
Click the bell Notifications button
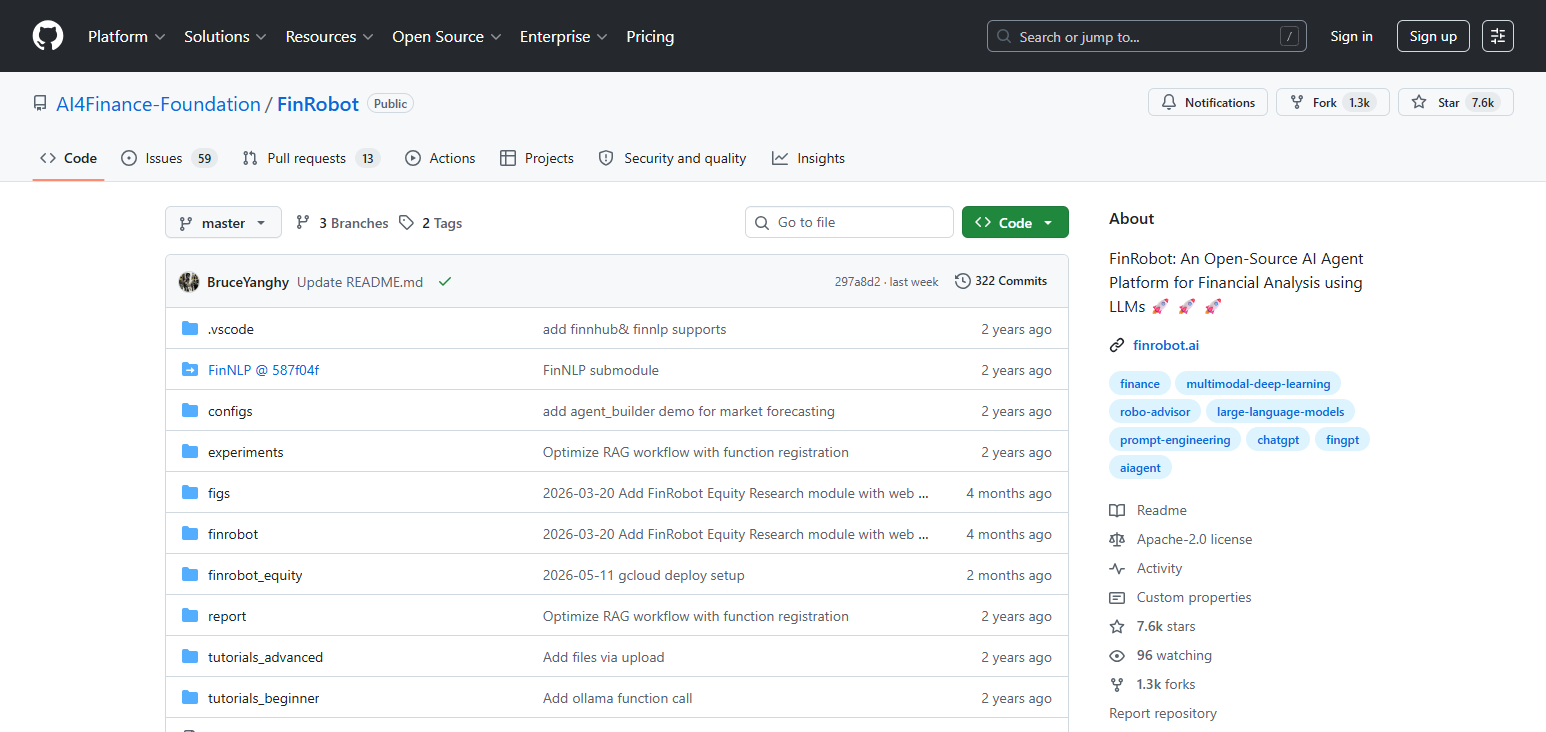click(x=1208, y=102)
